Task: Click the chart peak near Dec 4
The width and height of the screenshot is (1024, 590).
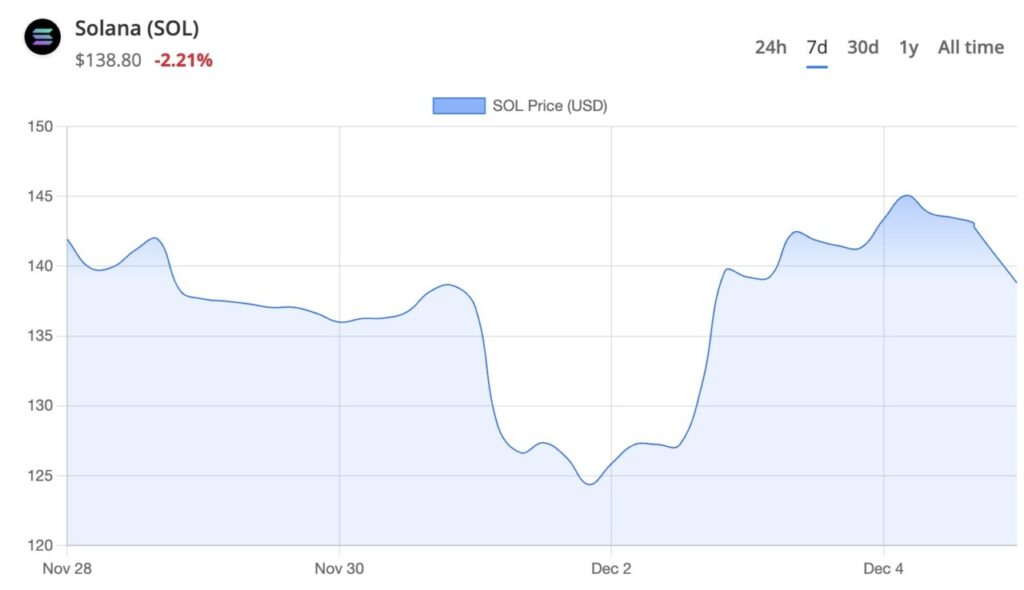Action: click(906, 196)
